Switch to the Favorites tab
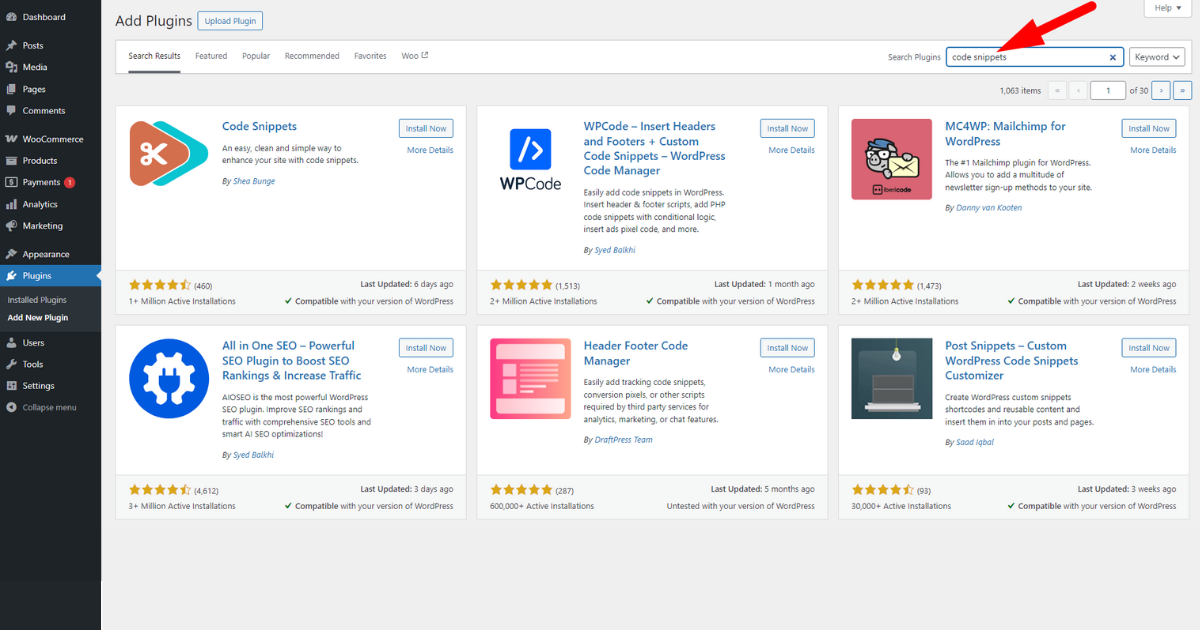The width and height of the screenshot is (1200, 630). point(370,56)
